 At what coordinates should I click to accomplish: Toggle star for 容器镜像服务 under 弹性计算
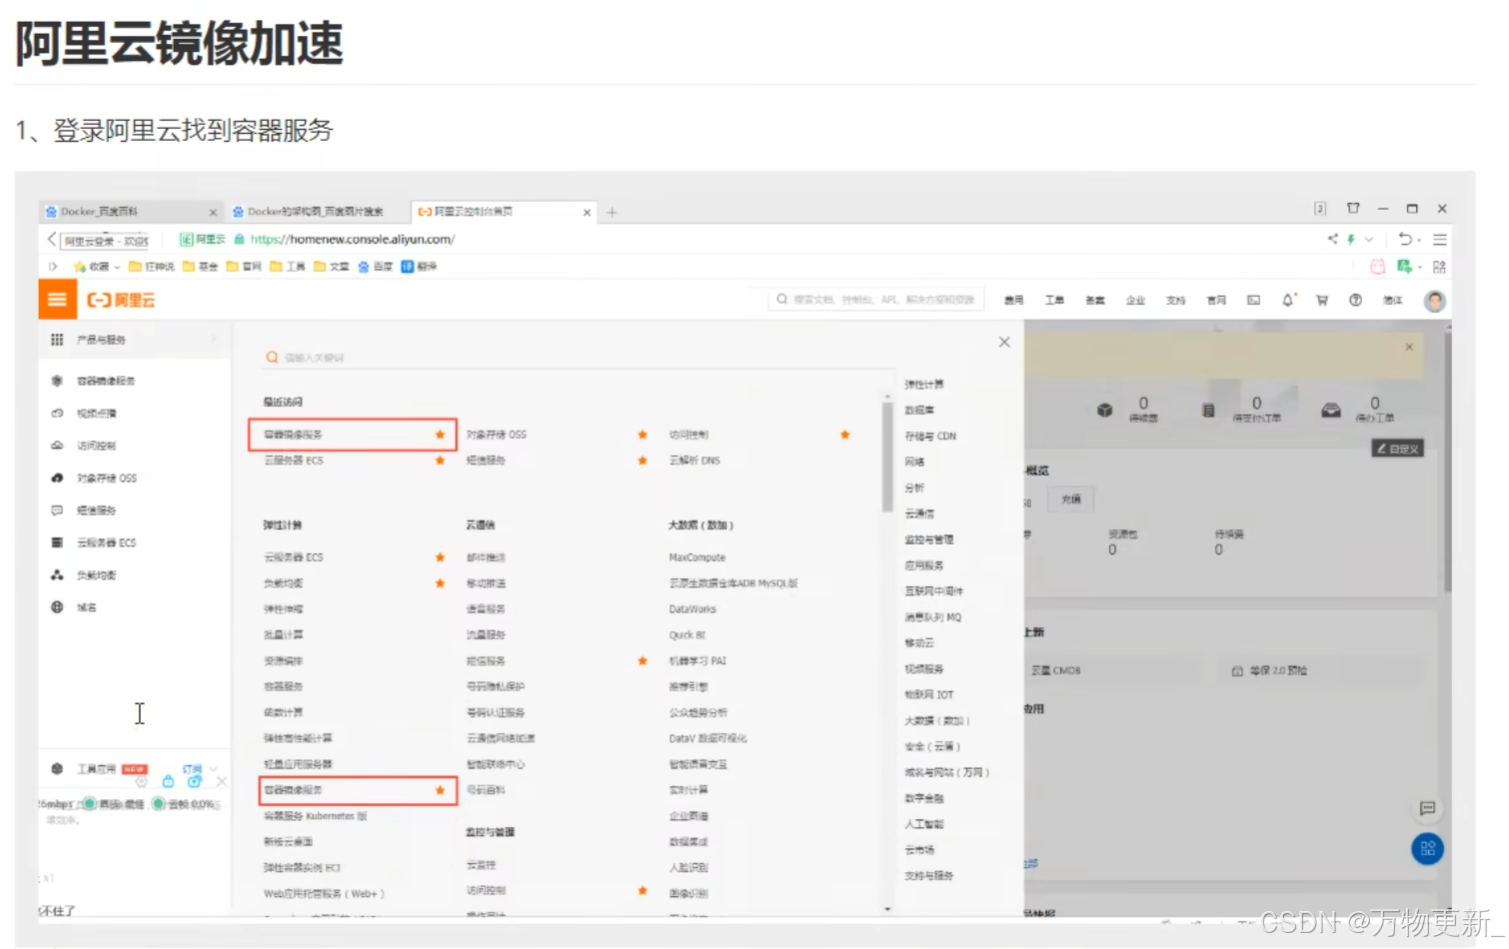point(440,790)
